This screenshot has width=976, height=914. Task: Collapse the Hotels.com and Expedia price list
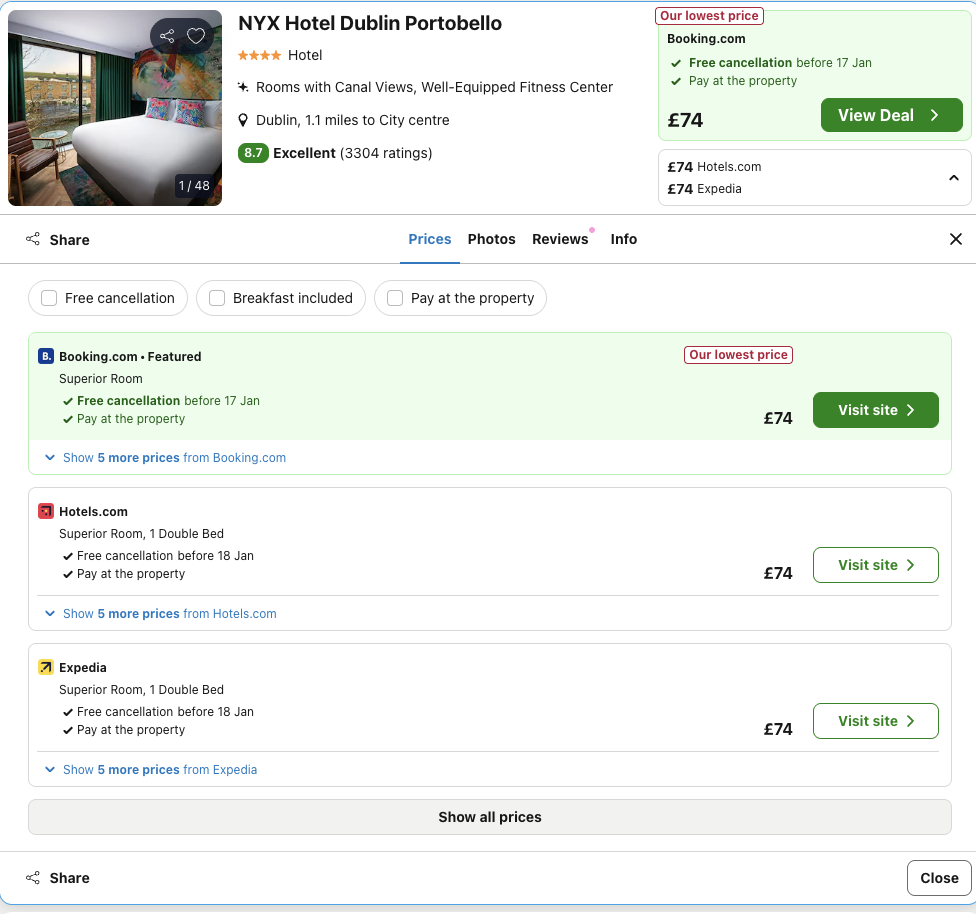954,178
